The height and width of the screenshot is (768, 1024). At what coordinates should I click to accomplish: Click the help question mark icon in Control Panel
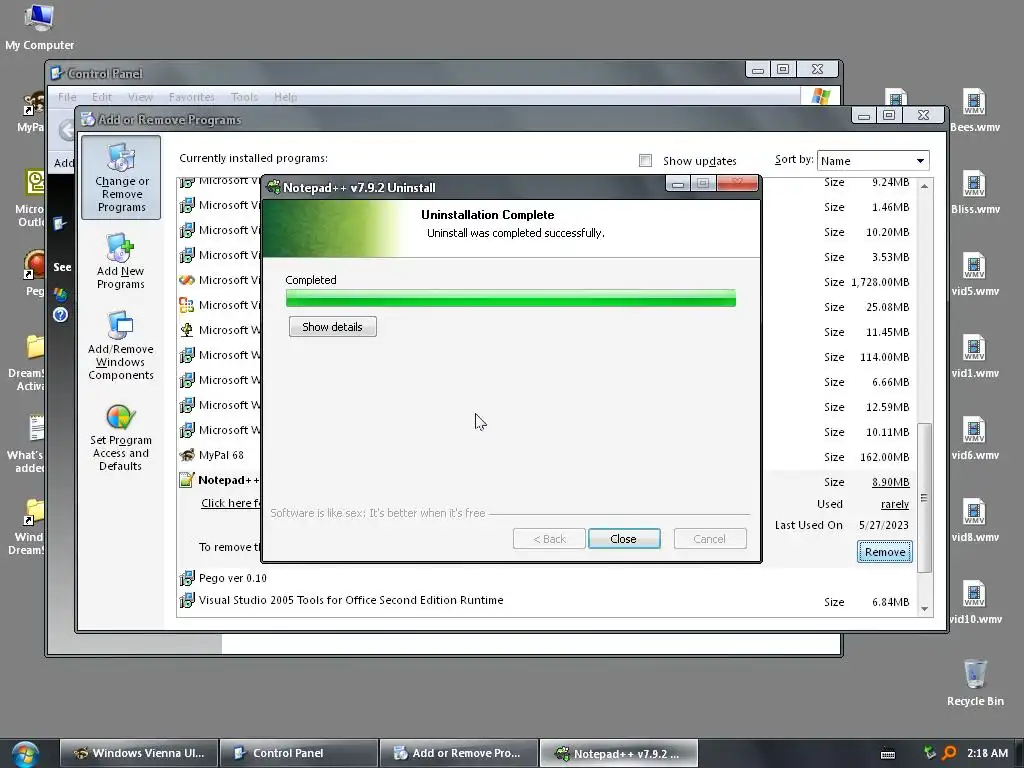[x=60, y=315]
